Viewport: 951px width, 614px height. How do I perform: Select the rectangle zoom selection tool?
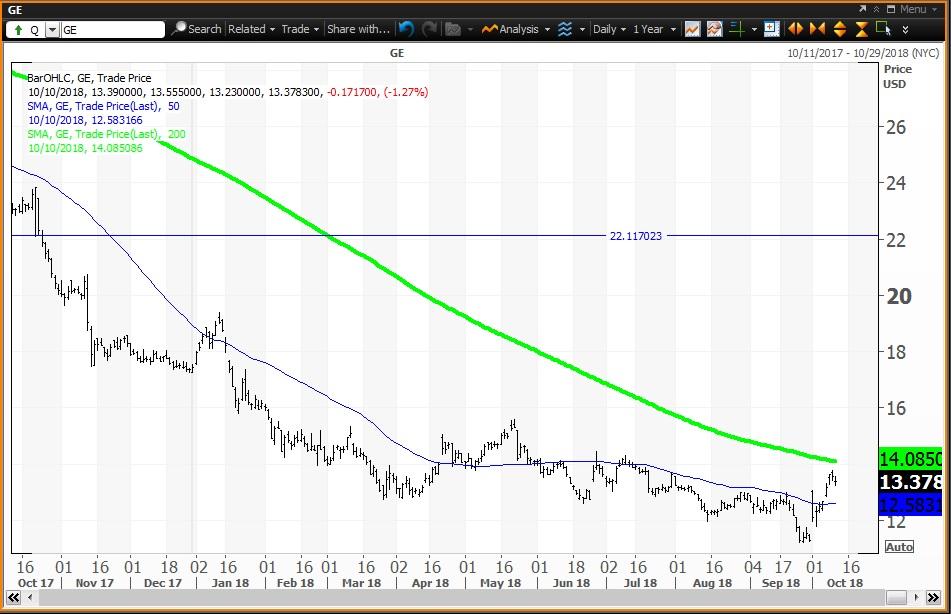coord(883,29)
